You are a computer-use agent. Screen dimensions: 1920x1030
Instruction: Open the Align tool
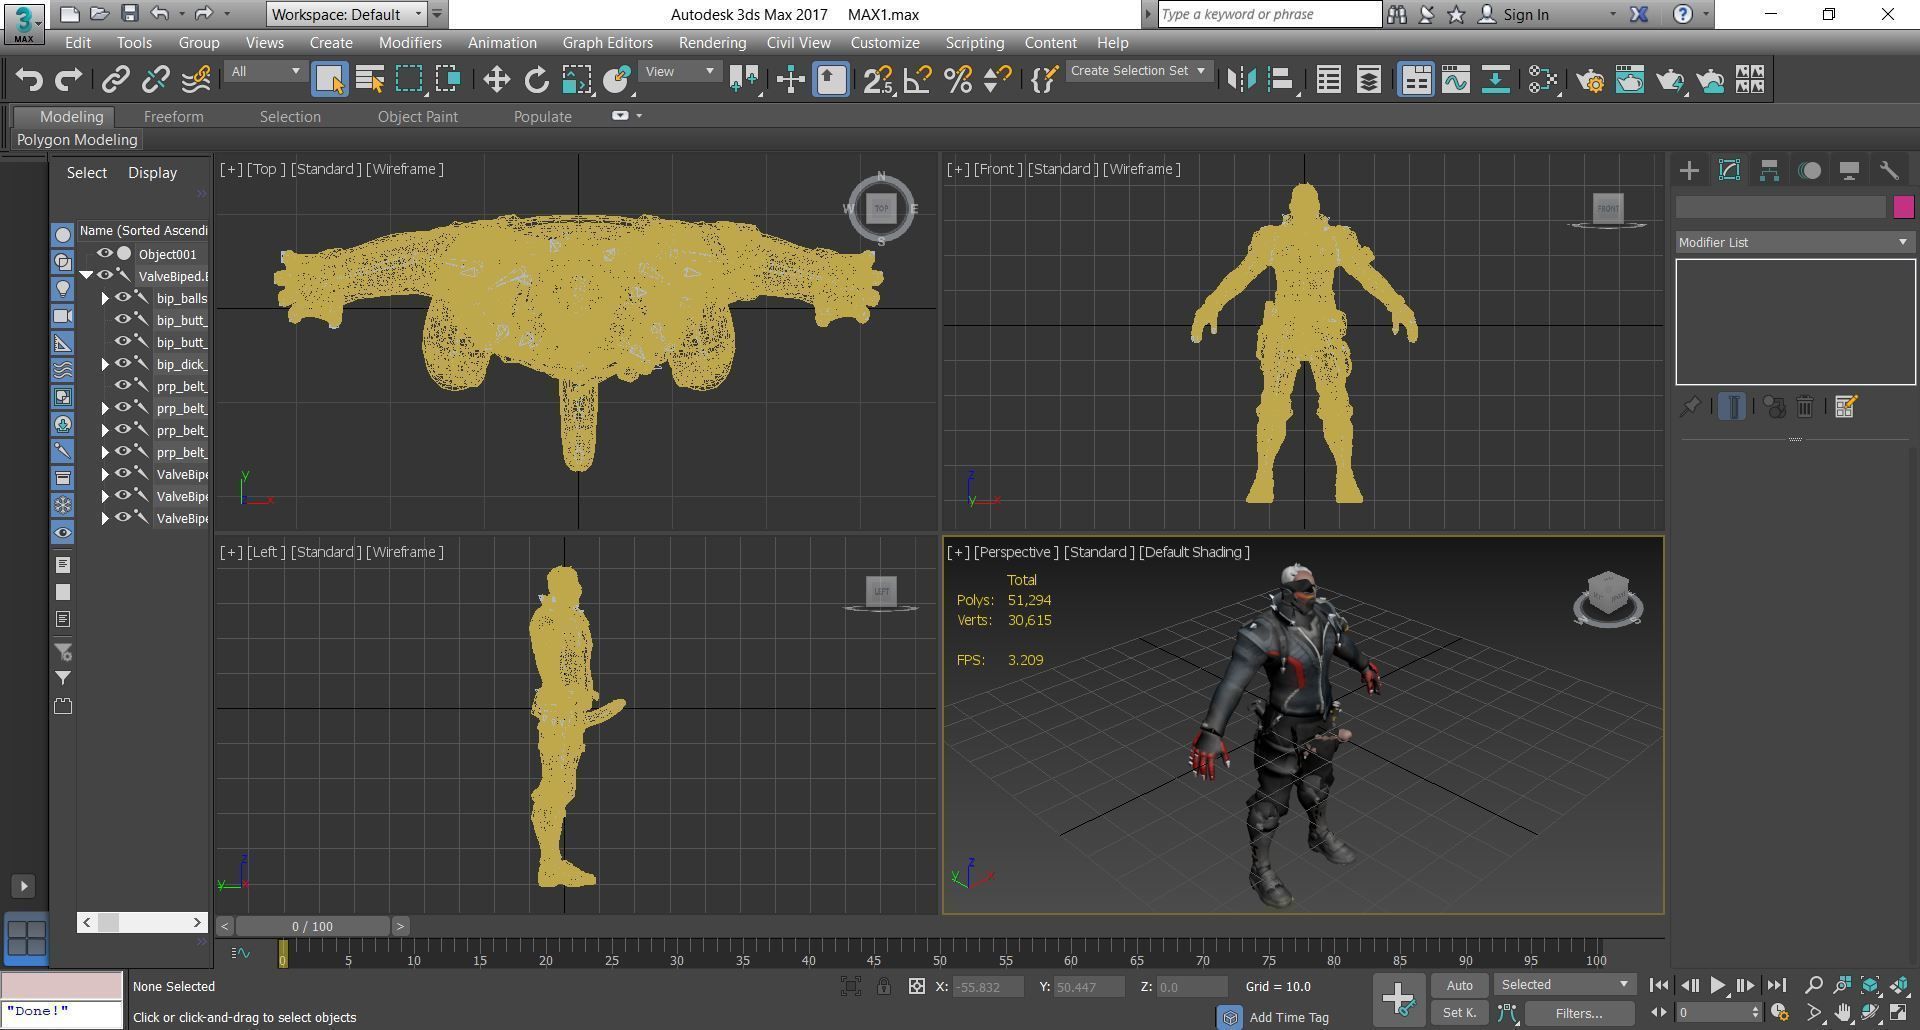(1281, 80)
